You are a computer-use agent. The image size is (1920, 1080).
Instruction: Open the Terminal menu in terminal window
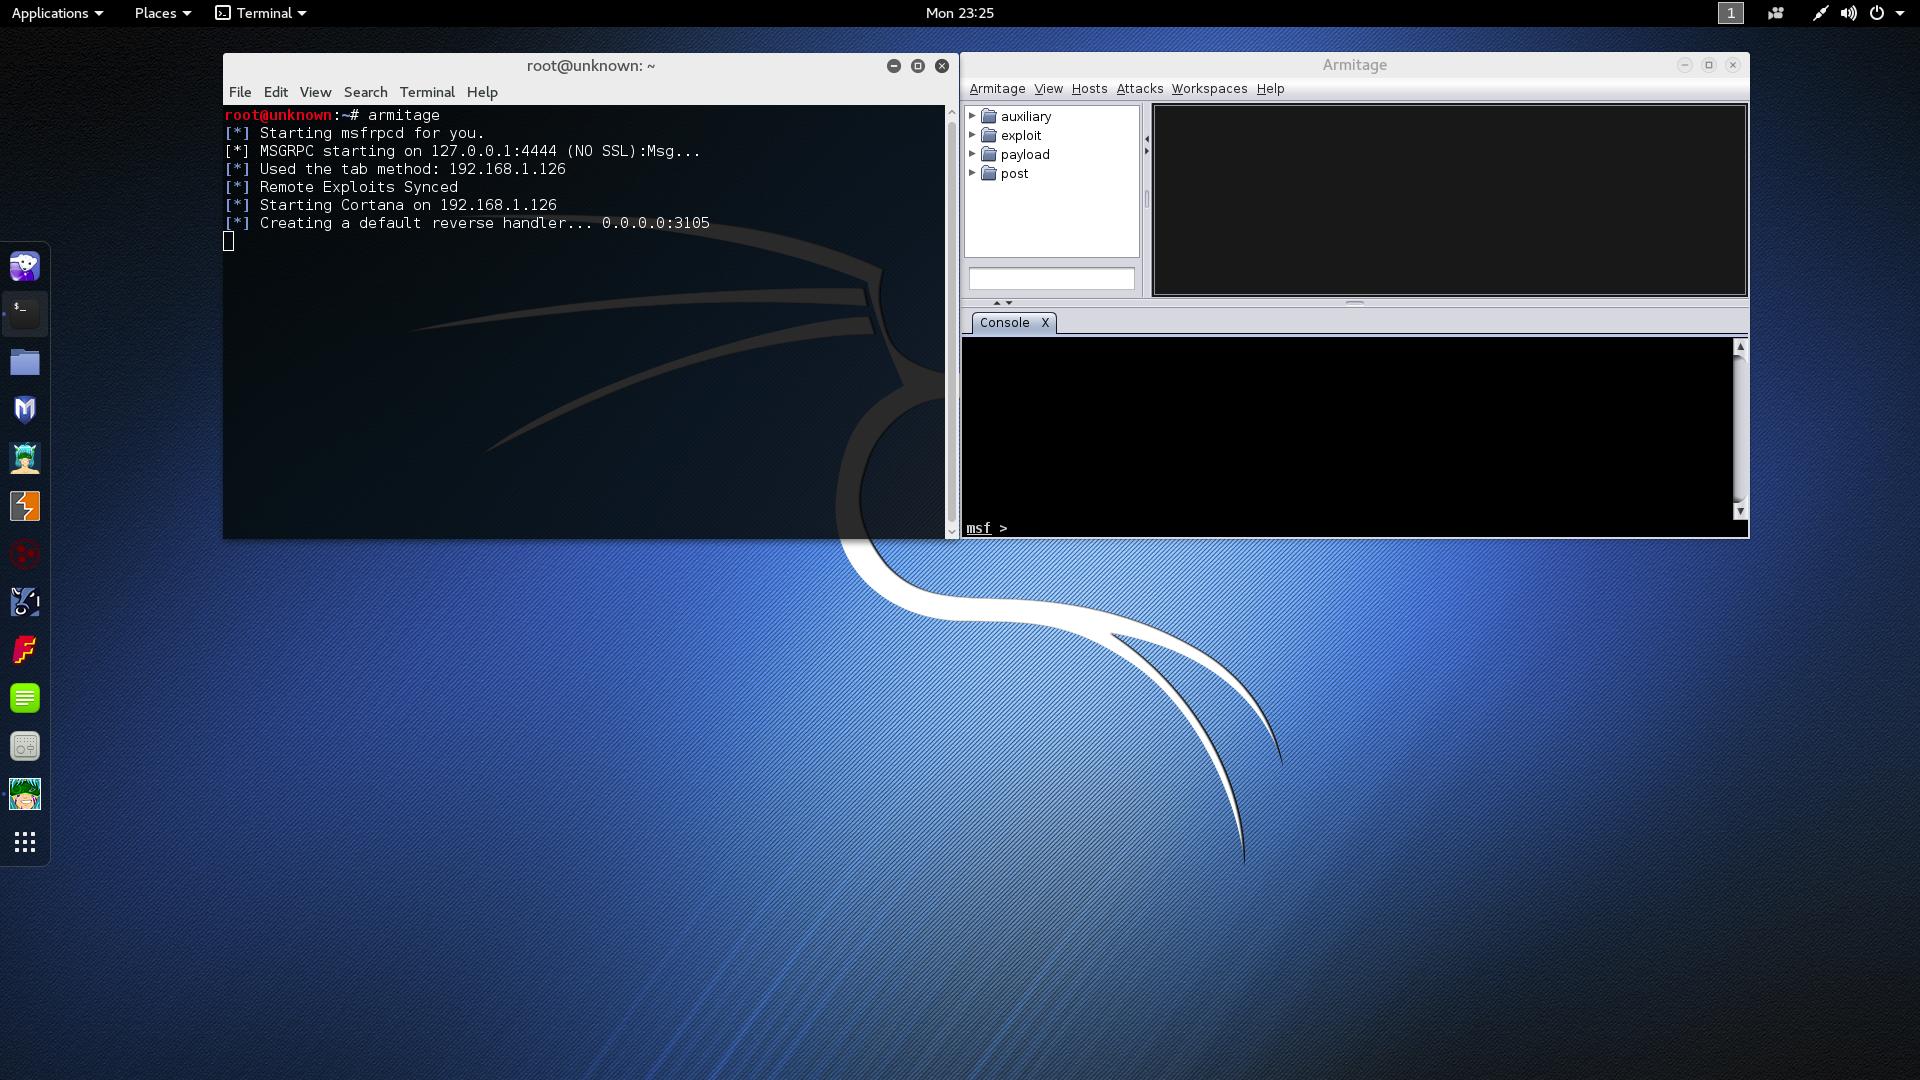(427, 92)
